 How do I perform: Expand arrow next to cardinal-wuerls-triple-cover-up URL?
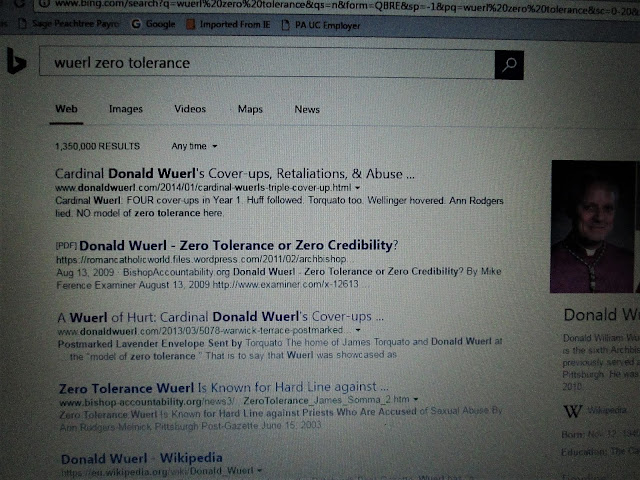(x=358, y=188)
